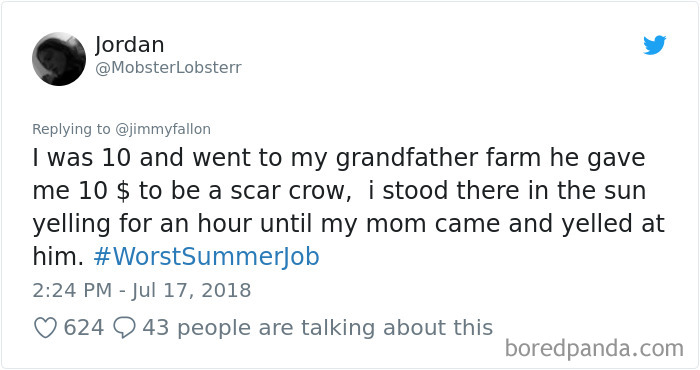Click the 2:24 PM time stamp
This screenshot has height=370, width=700.
72,291
